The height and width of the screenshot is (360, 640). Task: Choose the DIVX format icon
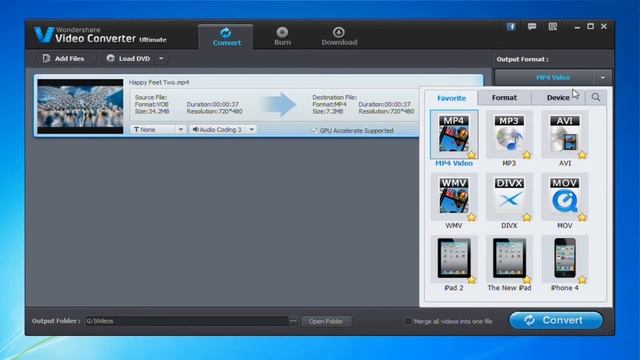click(509, 196)
